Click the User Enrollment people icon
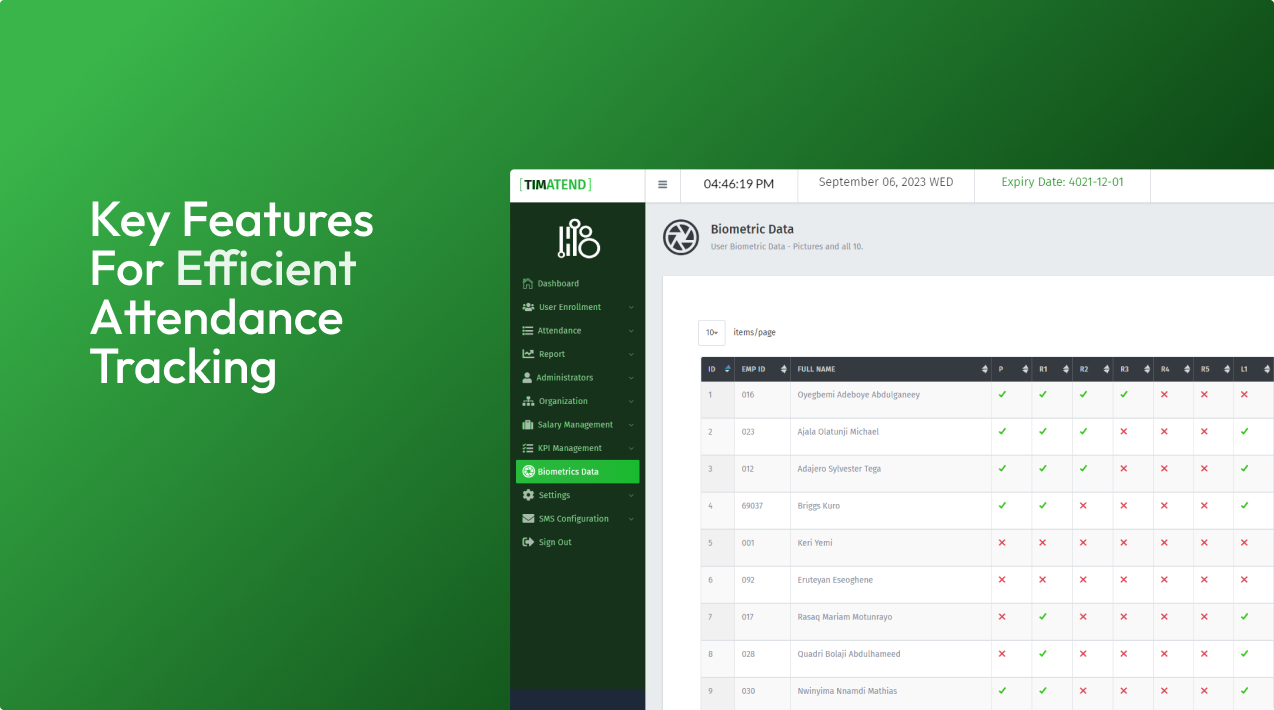 [528, 307]
